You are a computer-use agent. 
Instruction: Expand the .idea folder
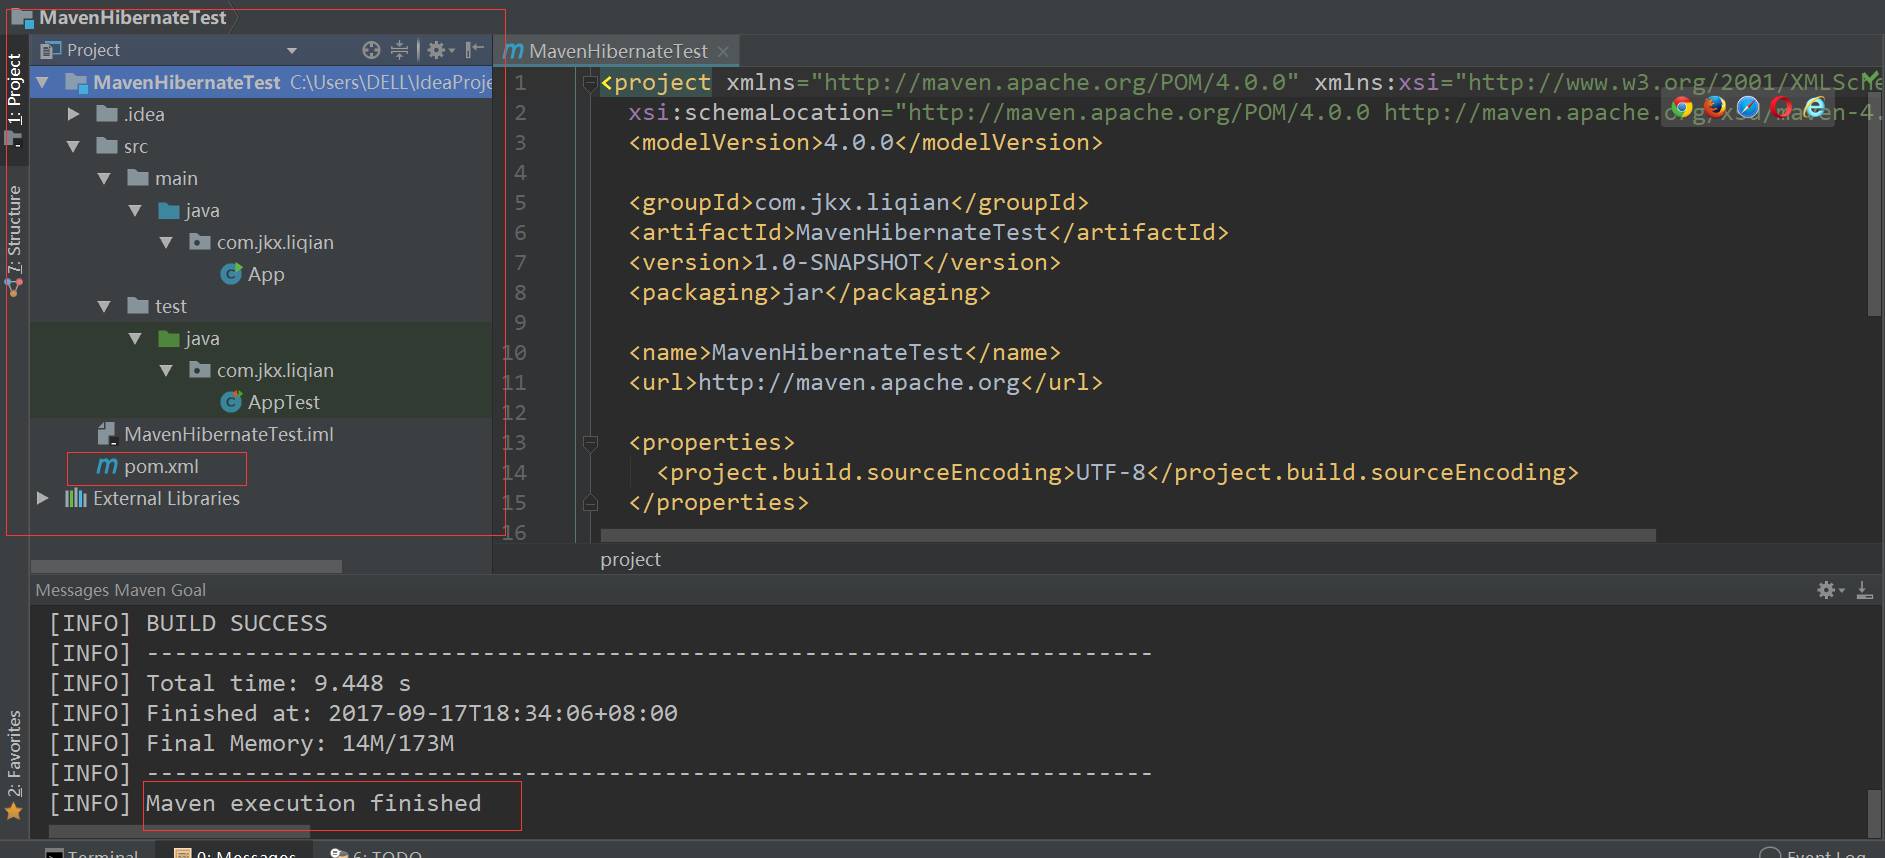coord(73,114)
